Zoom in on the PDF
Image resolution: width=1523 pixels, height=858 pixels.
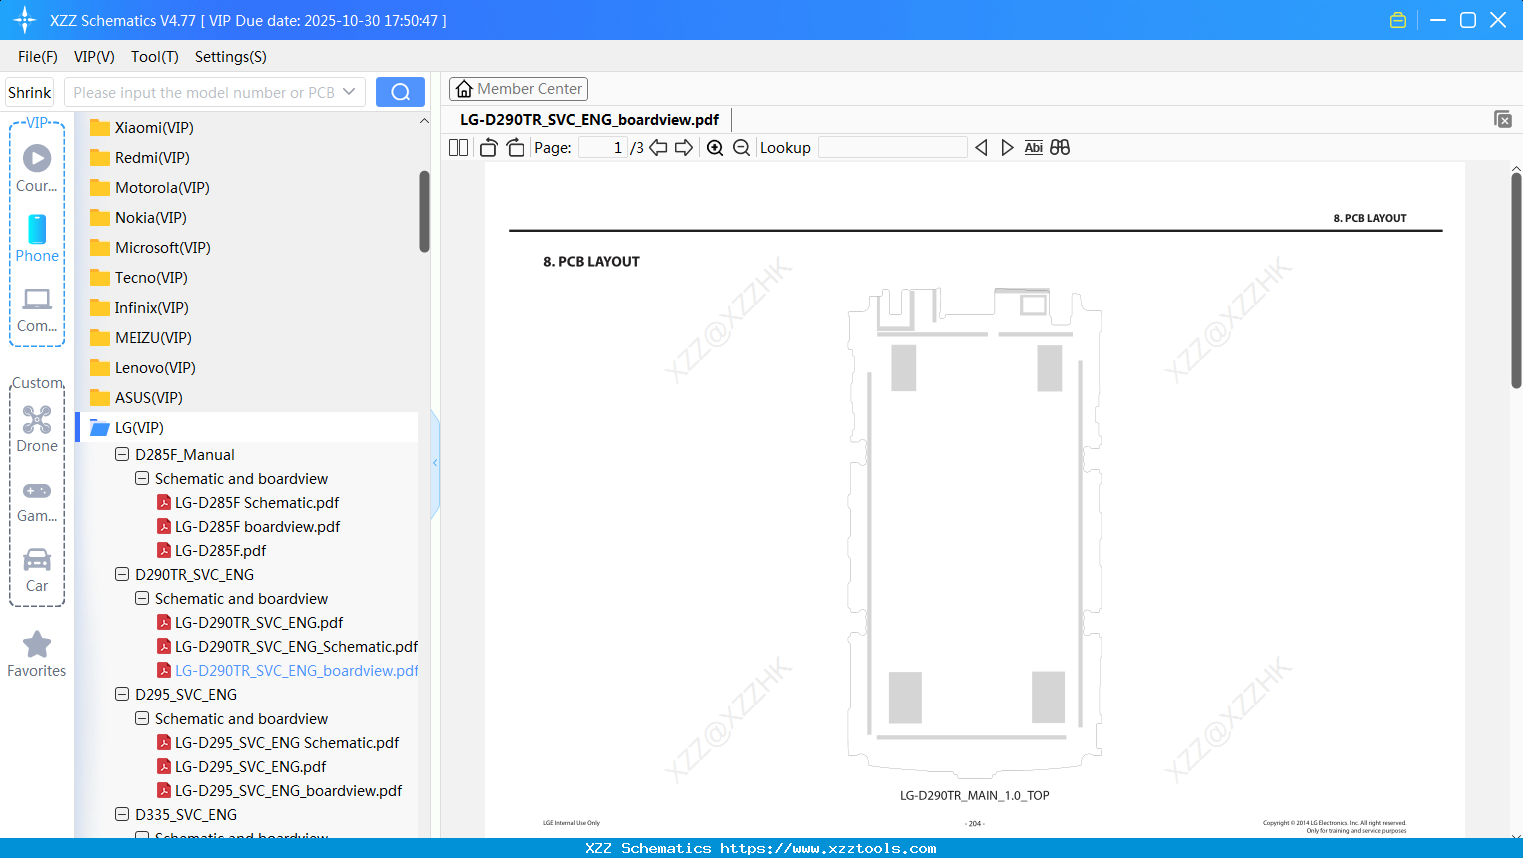(715, 147)
